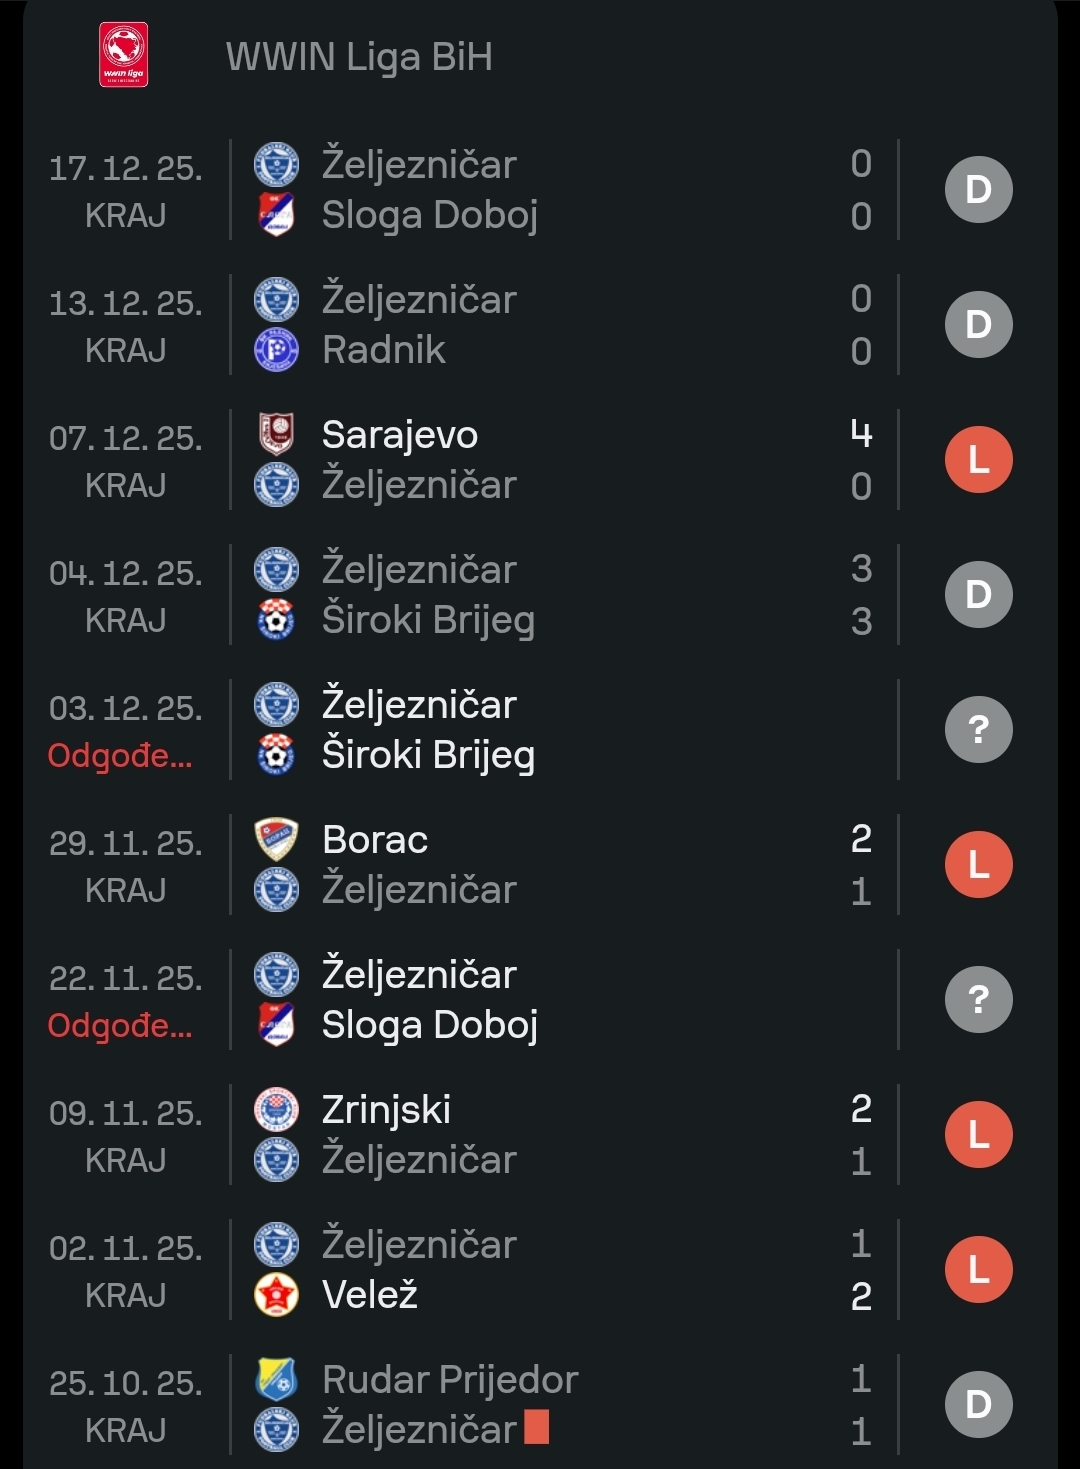Tap the WWIN Liga logo icon
This screenshot has width=1080, height=1469.
click(124, 55)
